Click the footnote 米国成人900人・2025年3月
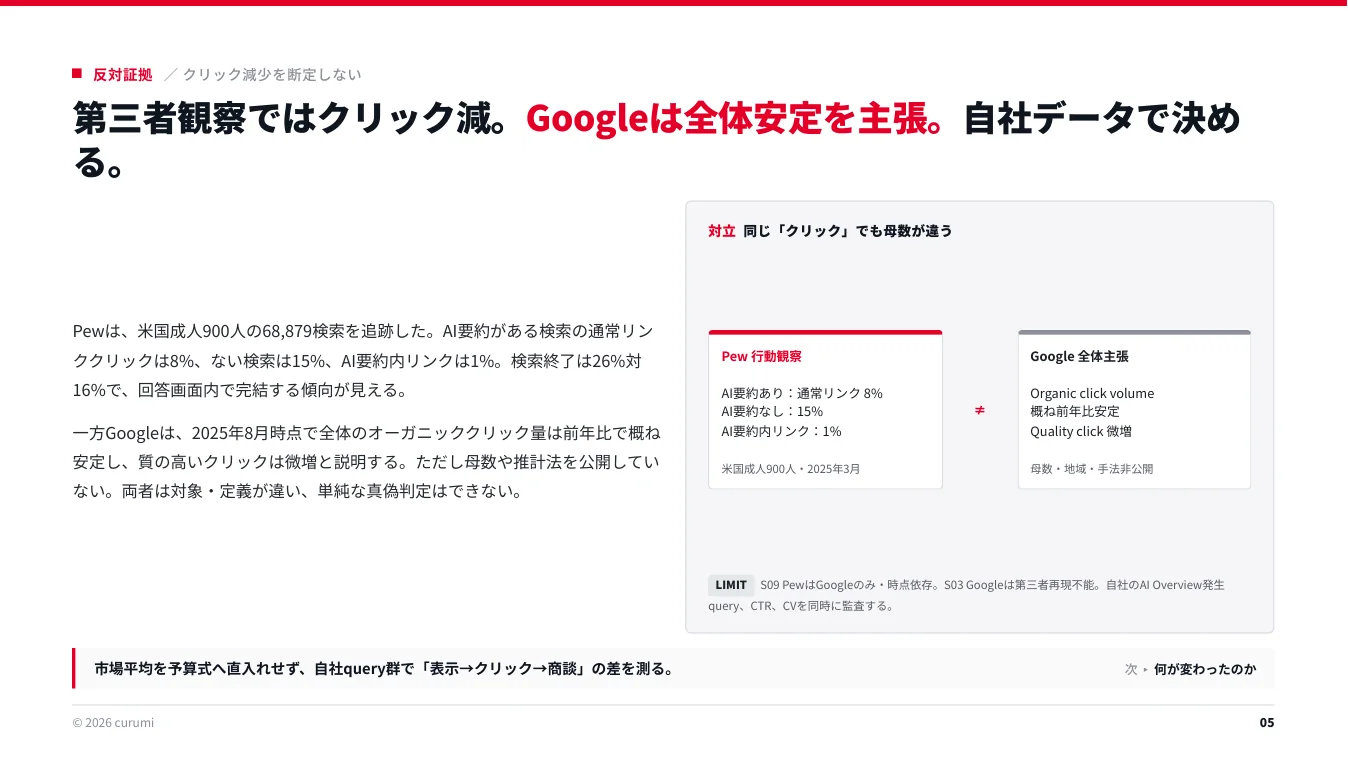This screenshot has height=757, width=1348. pyautogui.click(x=791, y=468)
